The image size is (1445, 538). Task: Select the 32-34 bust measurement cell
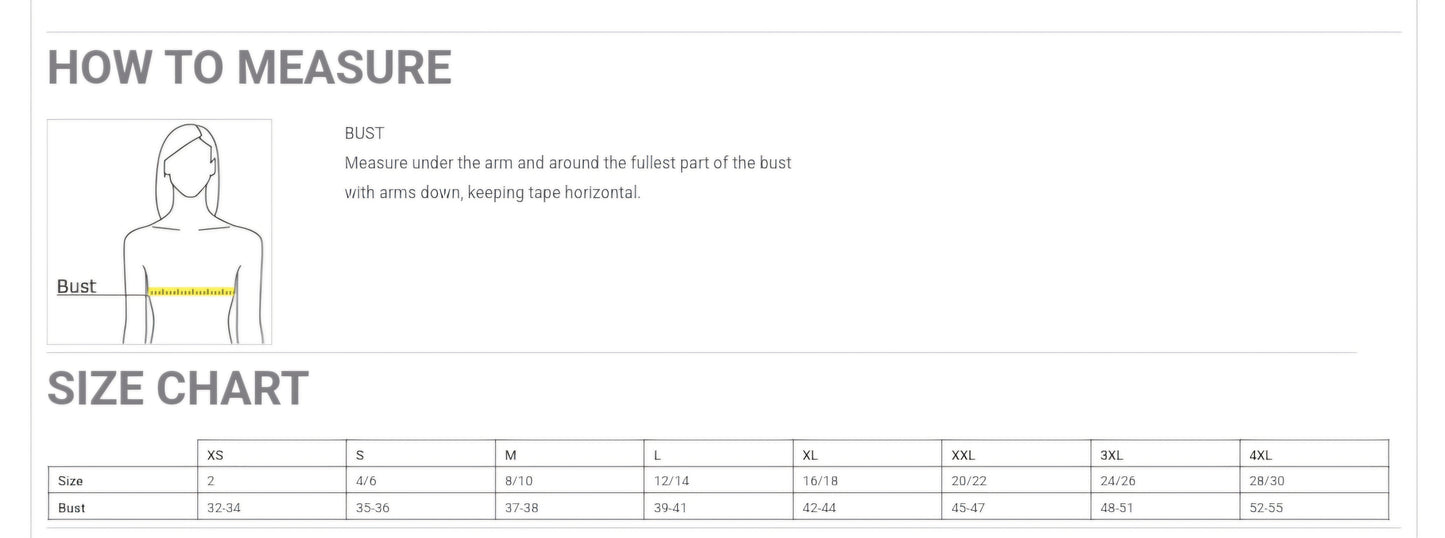(x=224, y=508)
